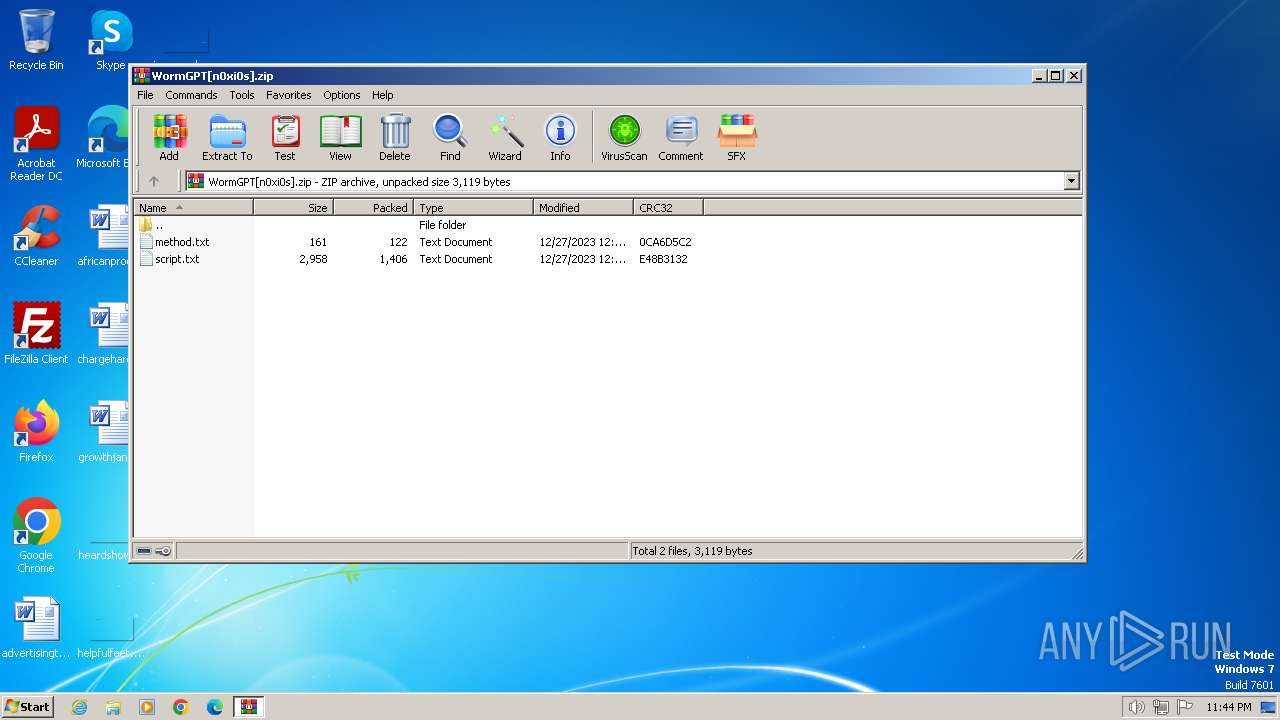1280x720 pixels.
Task: Open Acrobat Reader DC desktop shortcut
Action: (x=36, y=144)
